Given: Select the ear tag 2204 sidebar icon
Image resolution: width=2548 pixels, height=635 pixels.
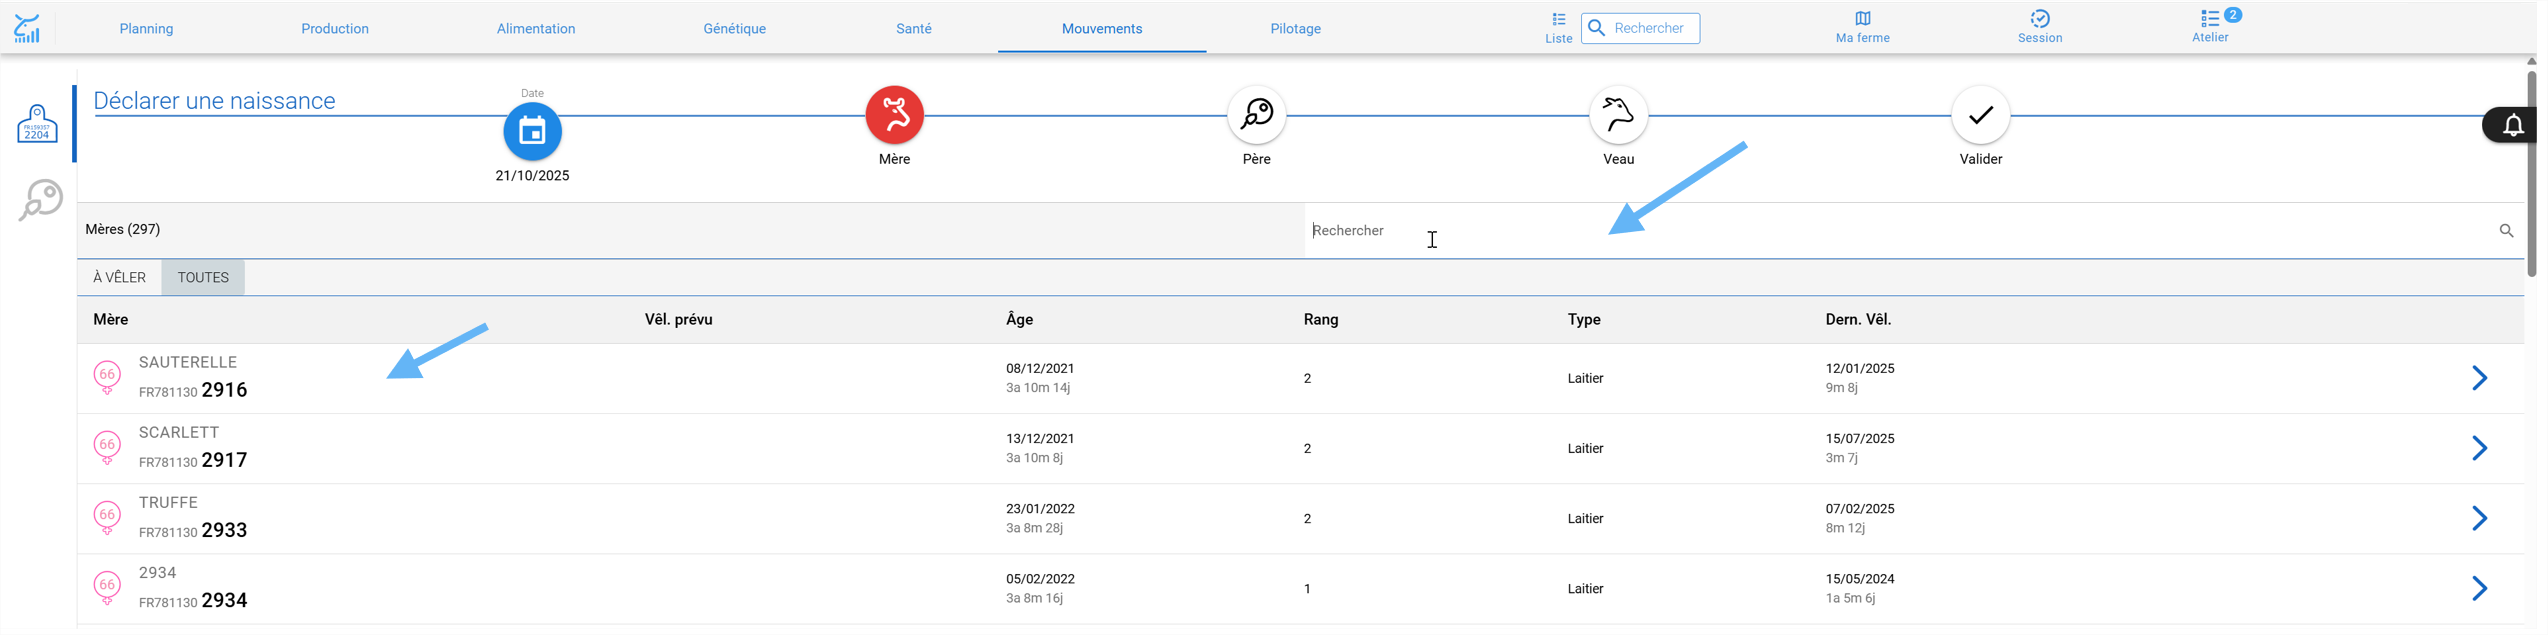Looking at the screenshot, I should click(37, 124).
